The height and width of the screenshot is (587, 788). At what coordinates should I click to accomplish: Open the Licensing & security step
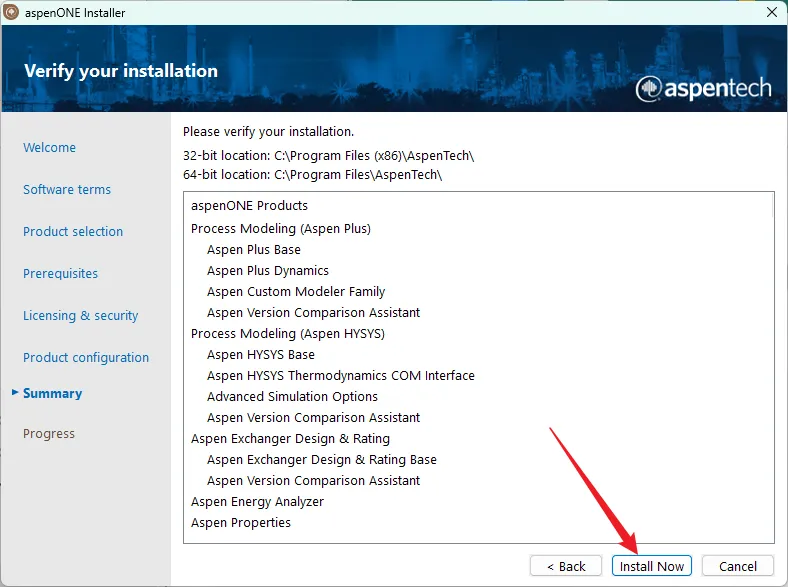click(80, 316)
